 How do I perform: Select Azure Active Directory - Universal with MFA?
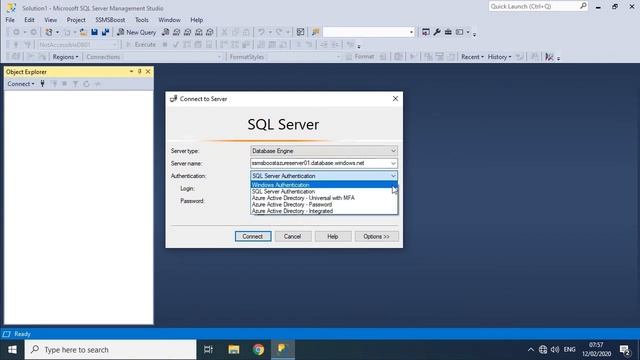(324, 198)
